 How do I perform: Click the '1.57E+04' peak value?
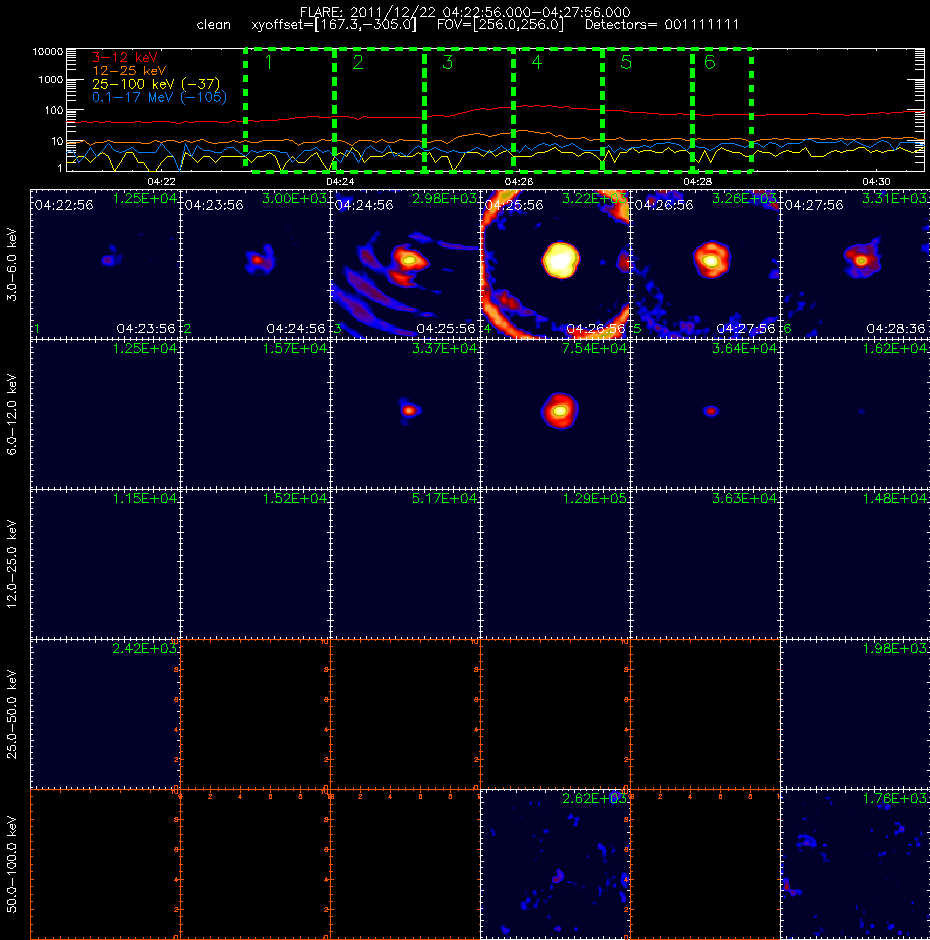pos(294,348)
